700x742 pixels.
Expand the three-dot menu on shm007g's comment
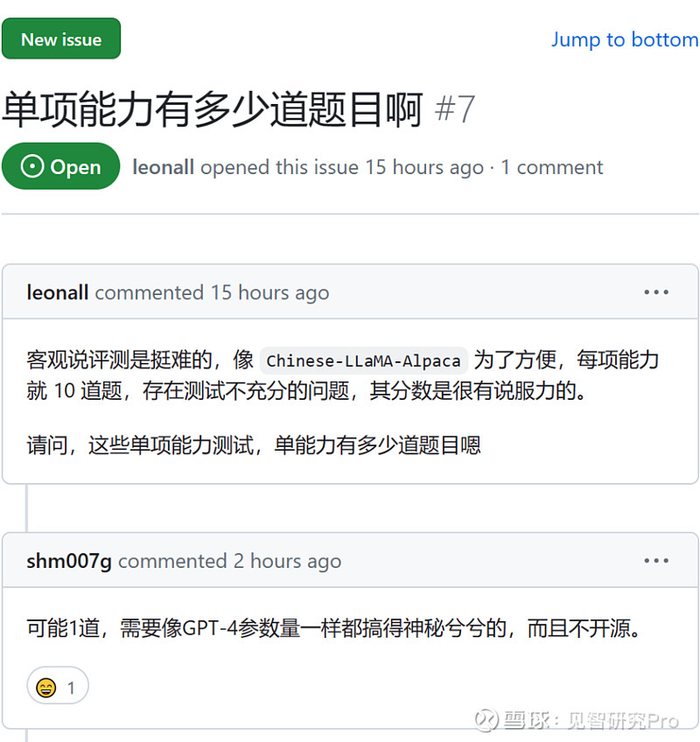pyautogui.click(x=656, y=561)
